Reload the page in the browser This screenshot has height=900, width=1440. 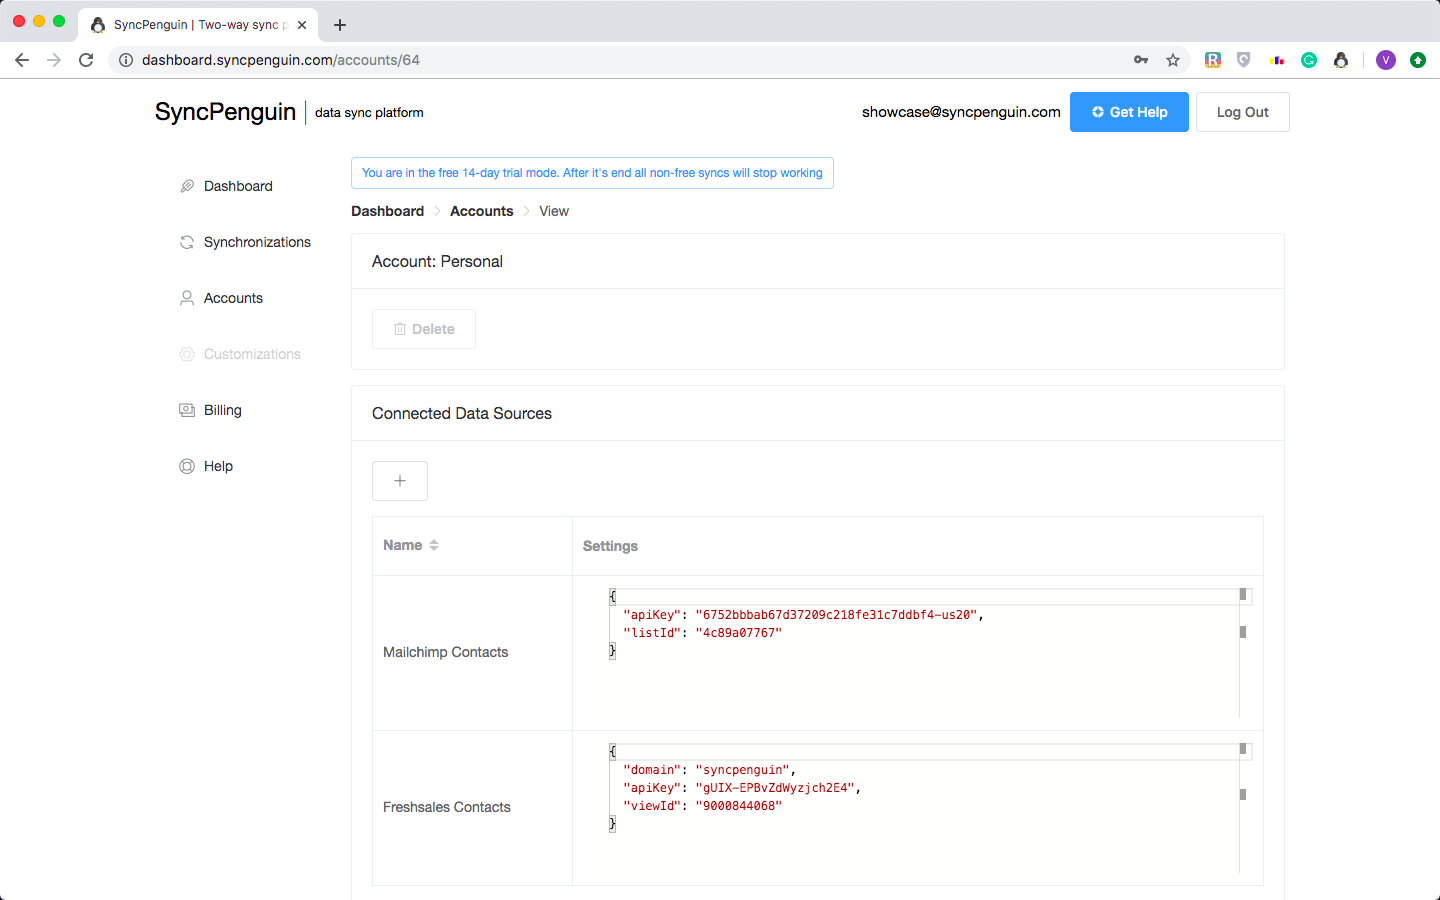pos(86,60)
